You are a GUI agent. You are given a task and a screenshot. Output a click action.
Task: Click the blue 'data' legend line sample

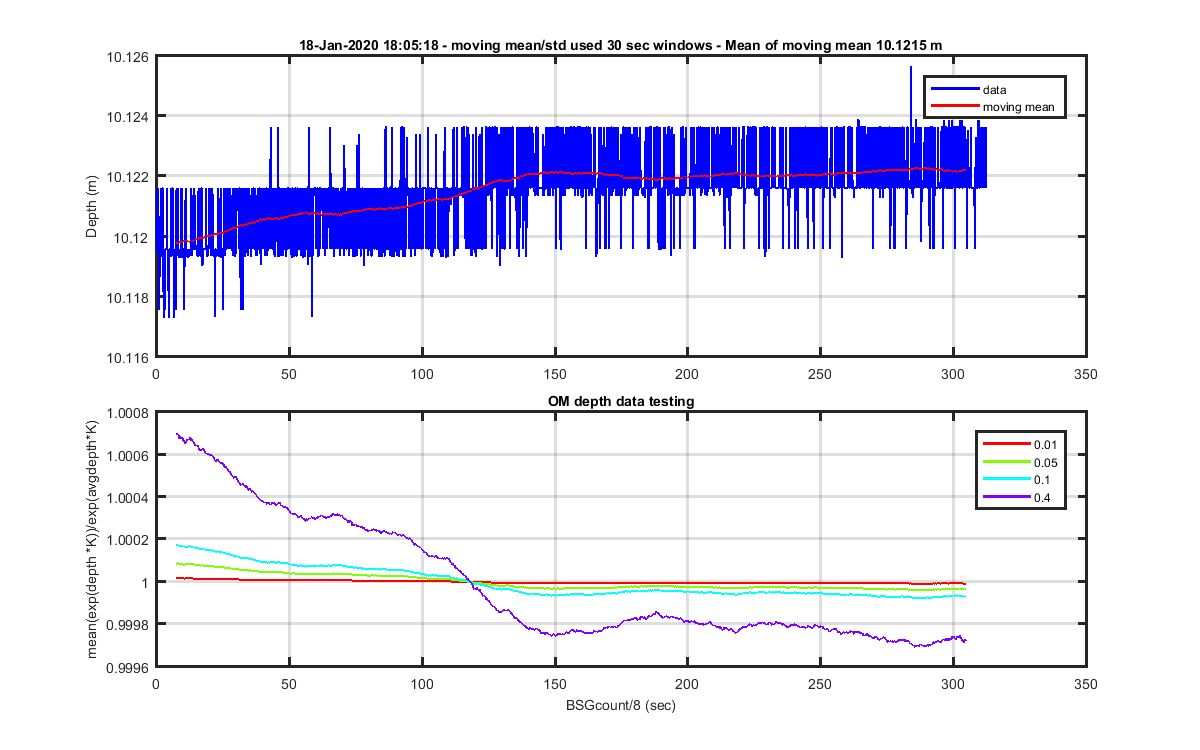(953, 90)
